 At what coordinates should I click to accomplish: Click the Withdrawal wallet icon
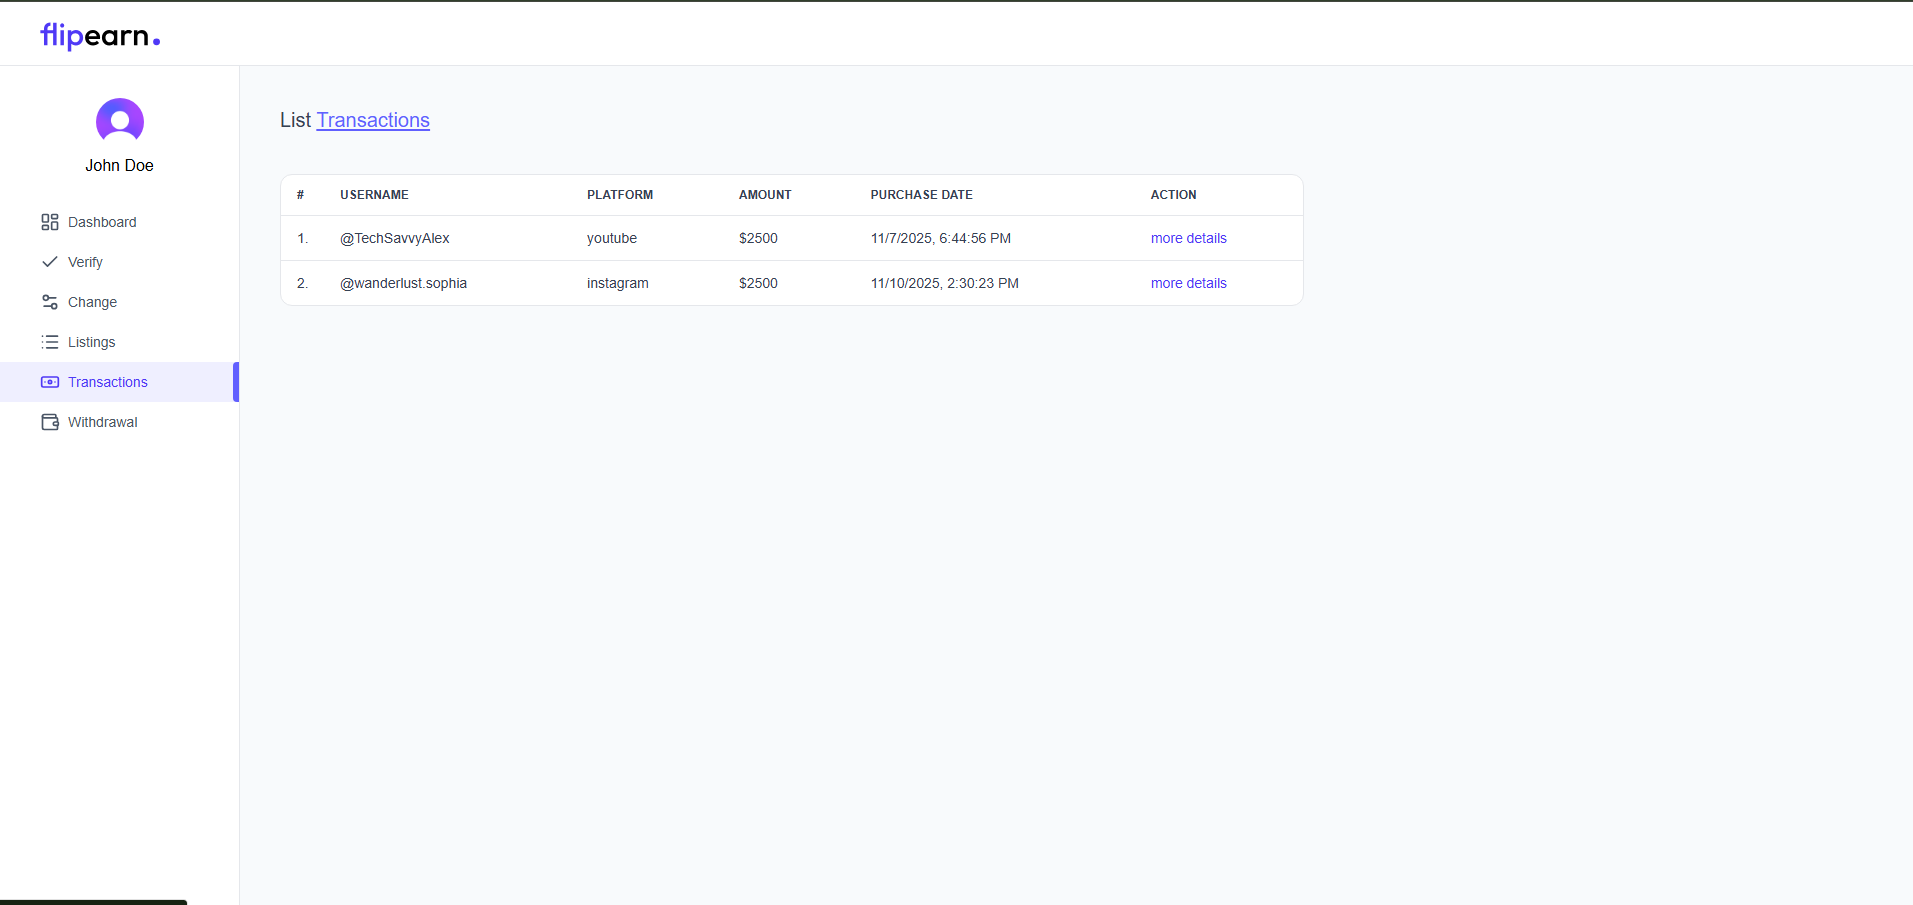[x=50, y=422]
